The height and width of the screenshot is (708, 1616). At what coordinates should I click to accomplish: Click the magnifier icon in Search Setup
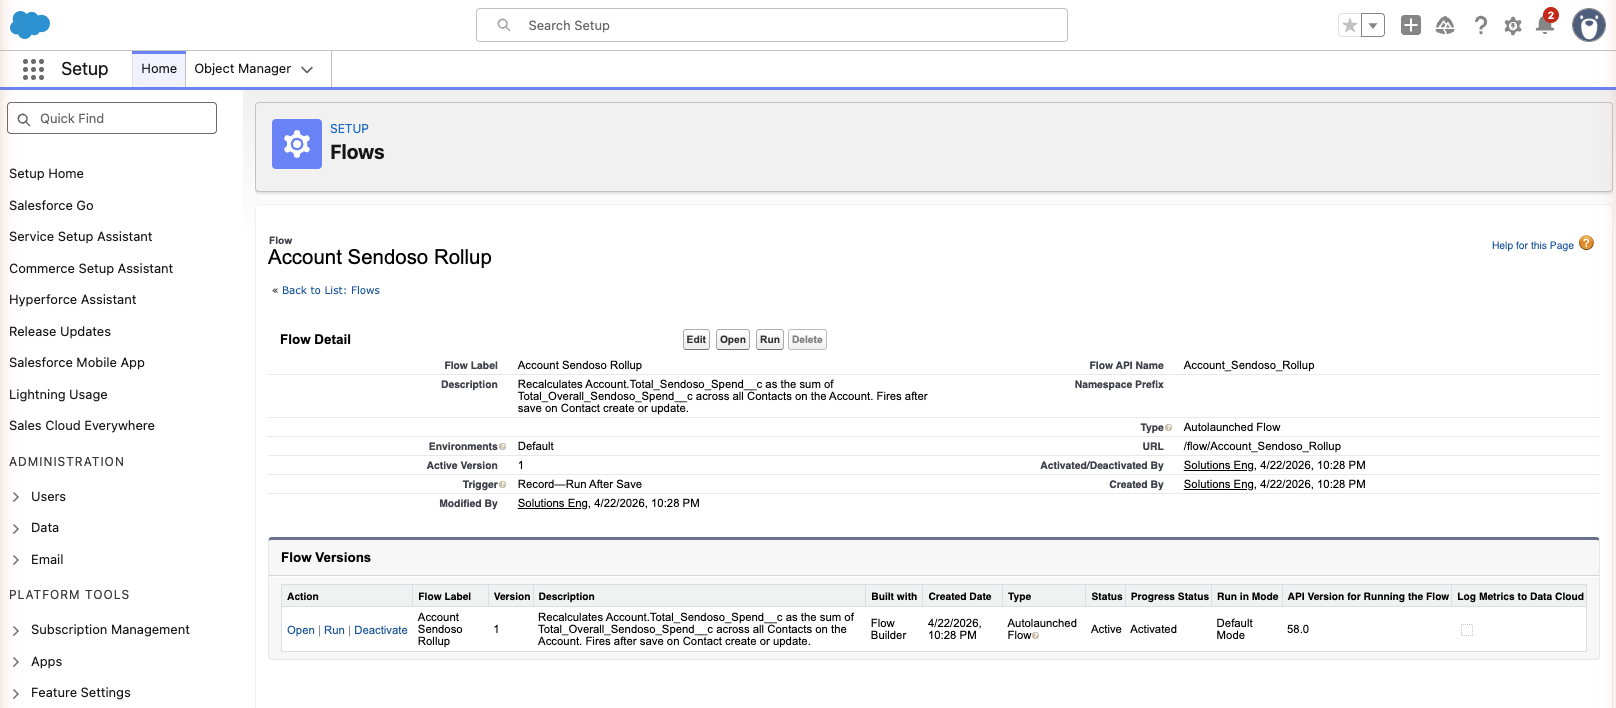tap(504, 25)
